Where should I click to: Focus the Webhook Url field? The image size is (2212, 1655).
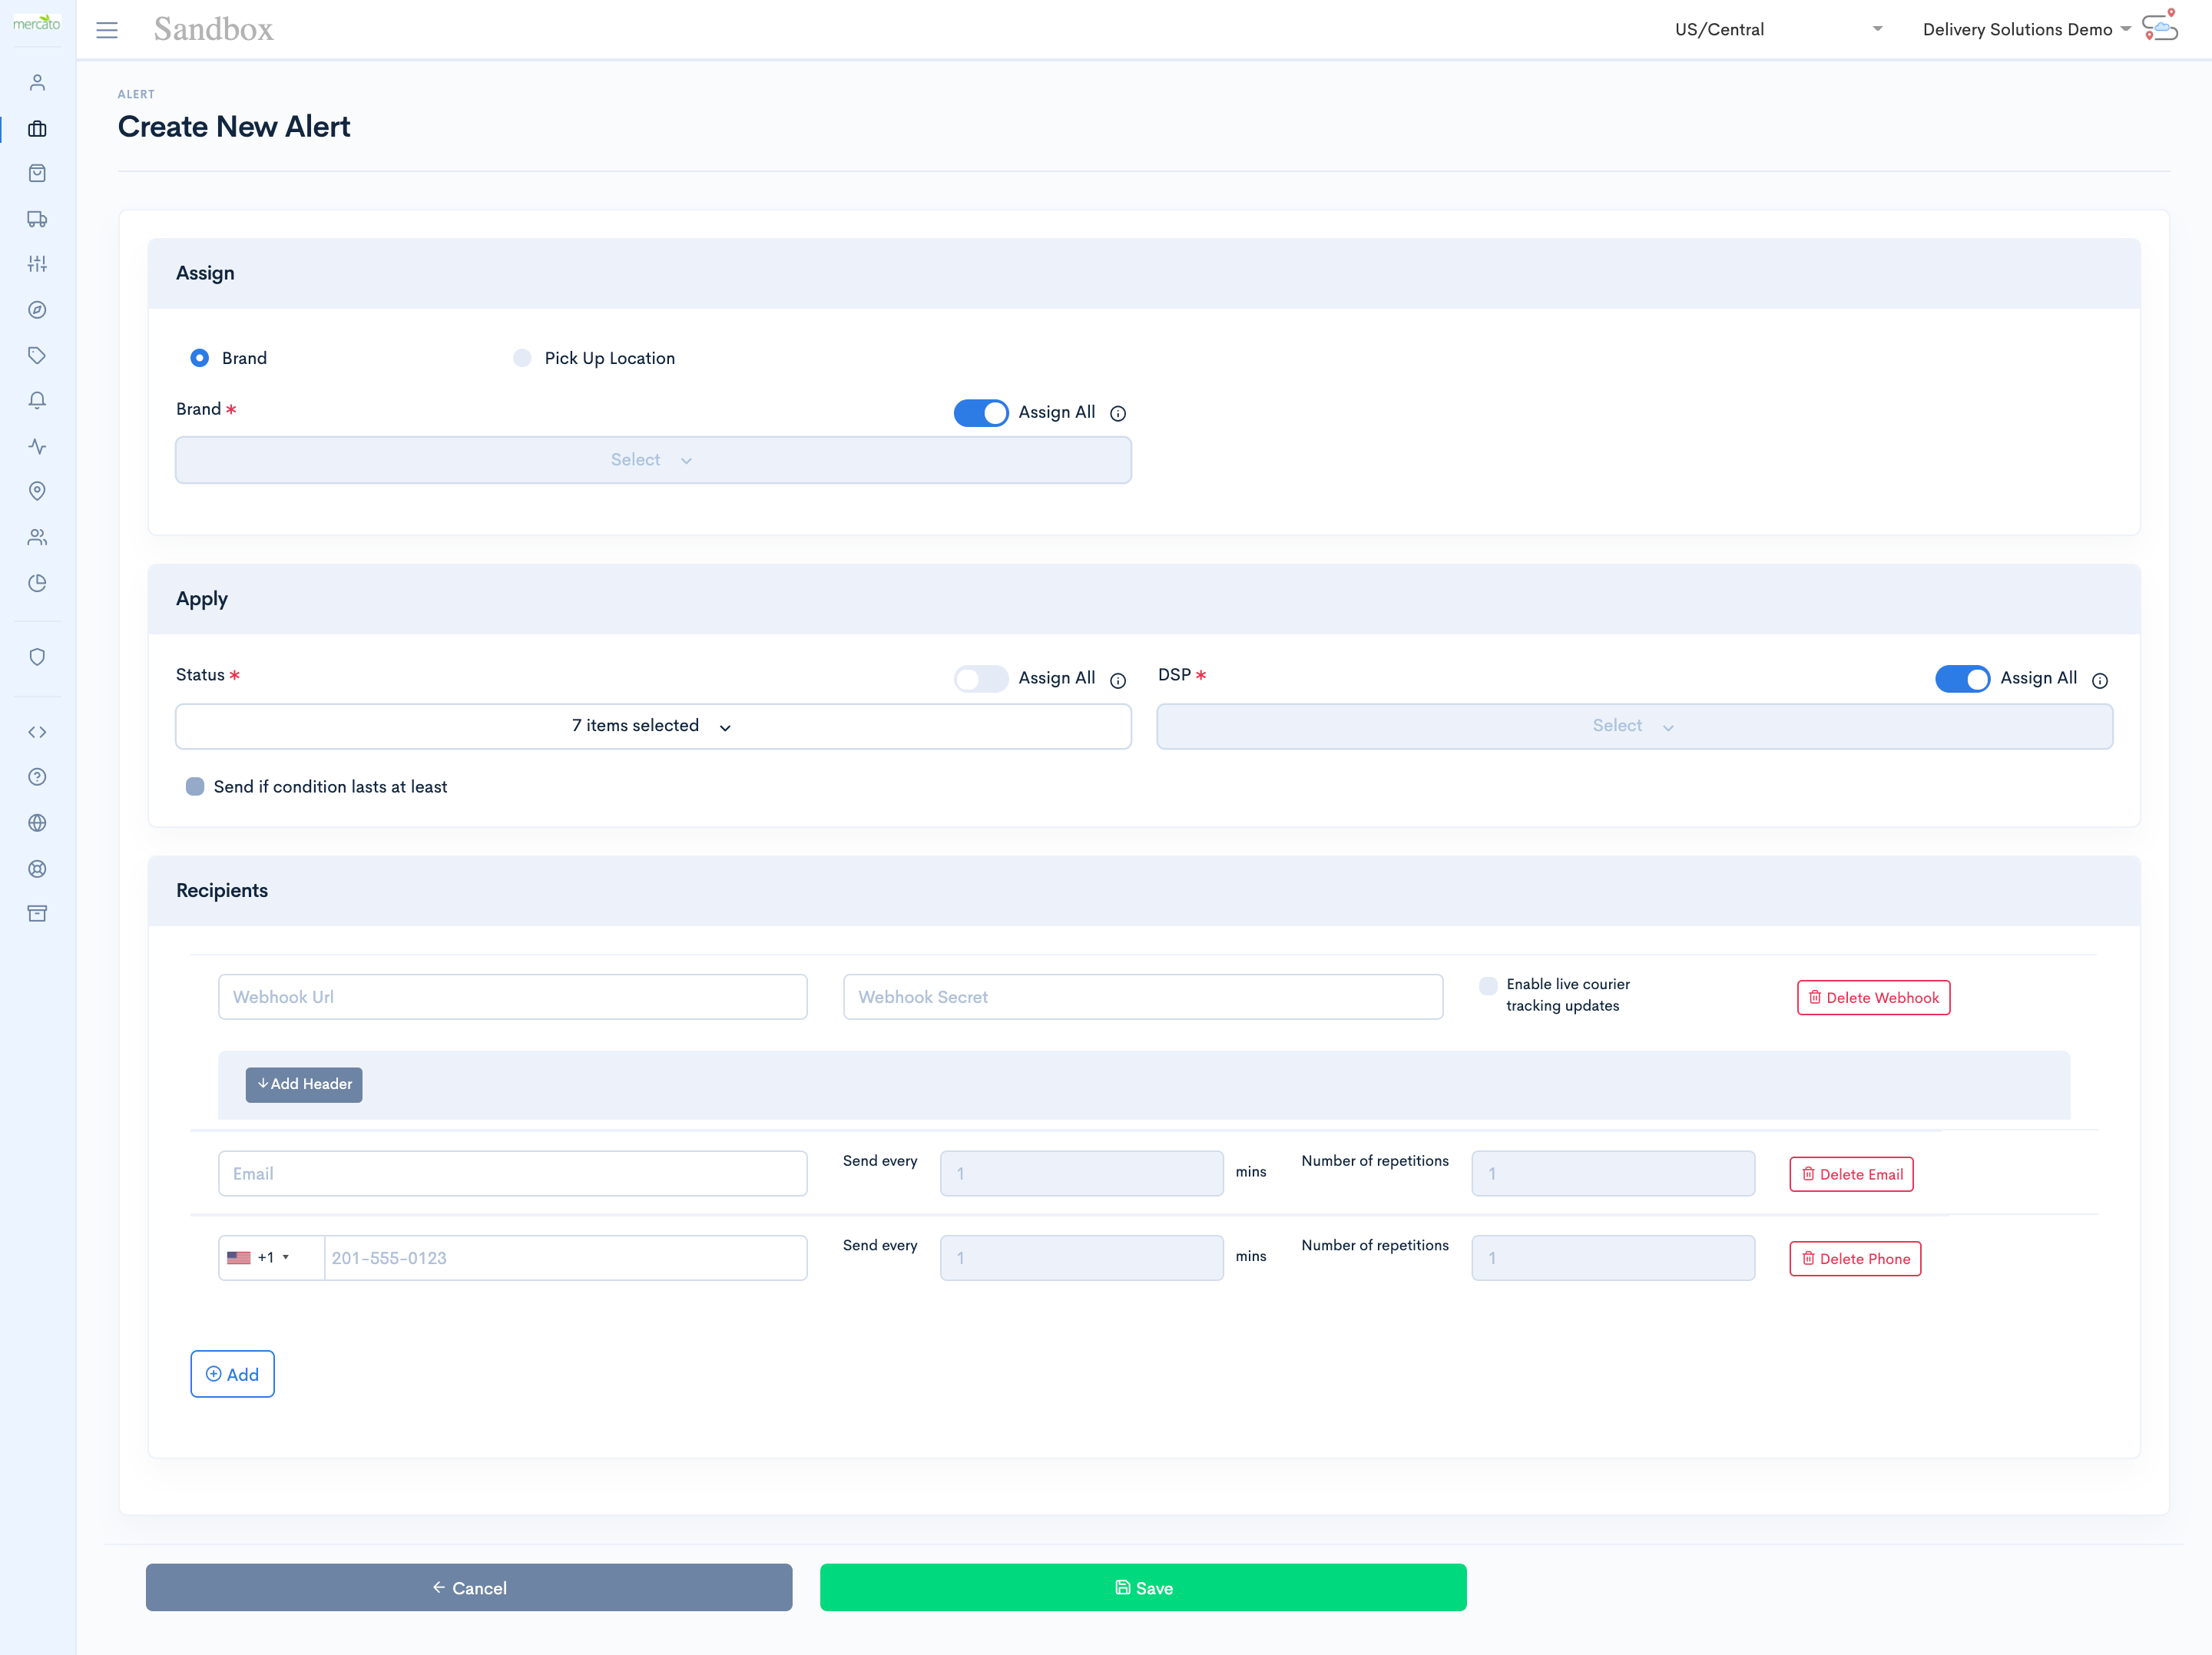(x=513, y=997)
